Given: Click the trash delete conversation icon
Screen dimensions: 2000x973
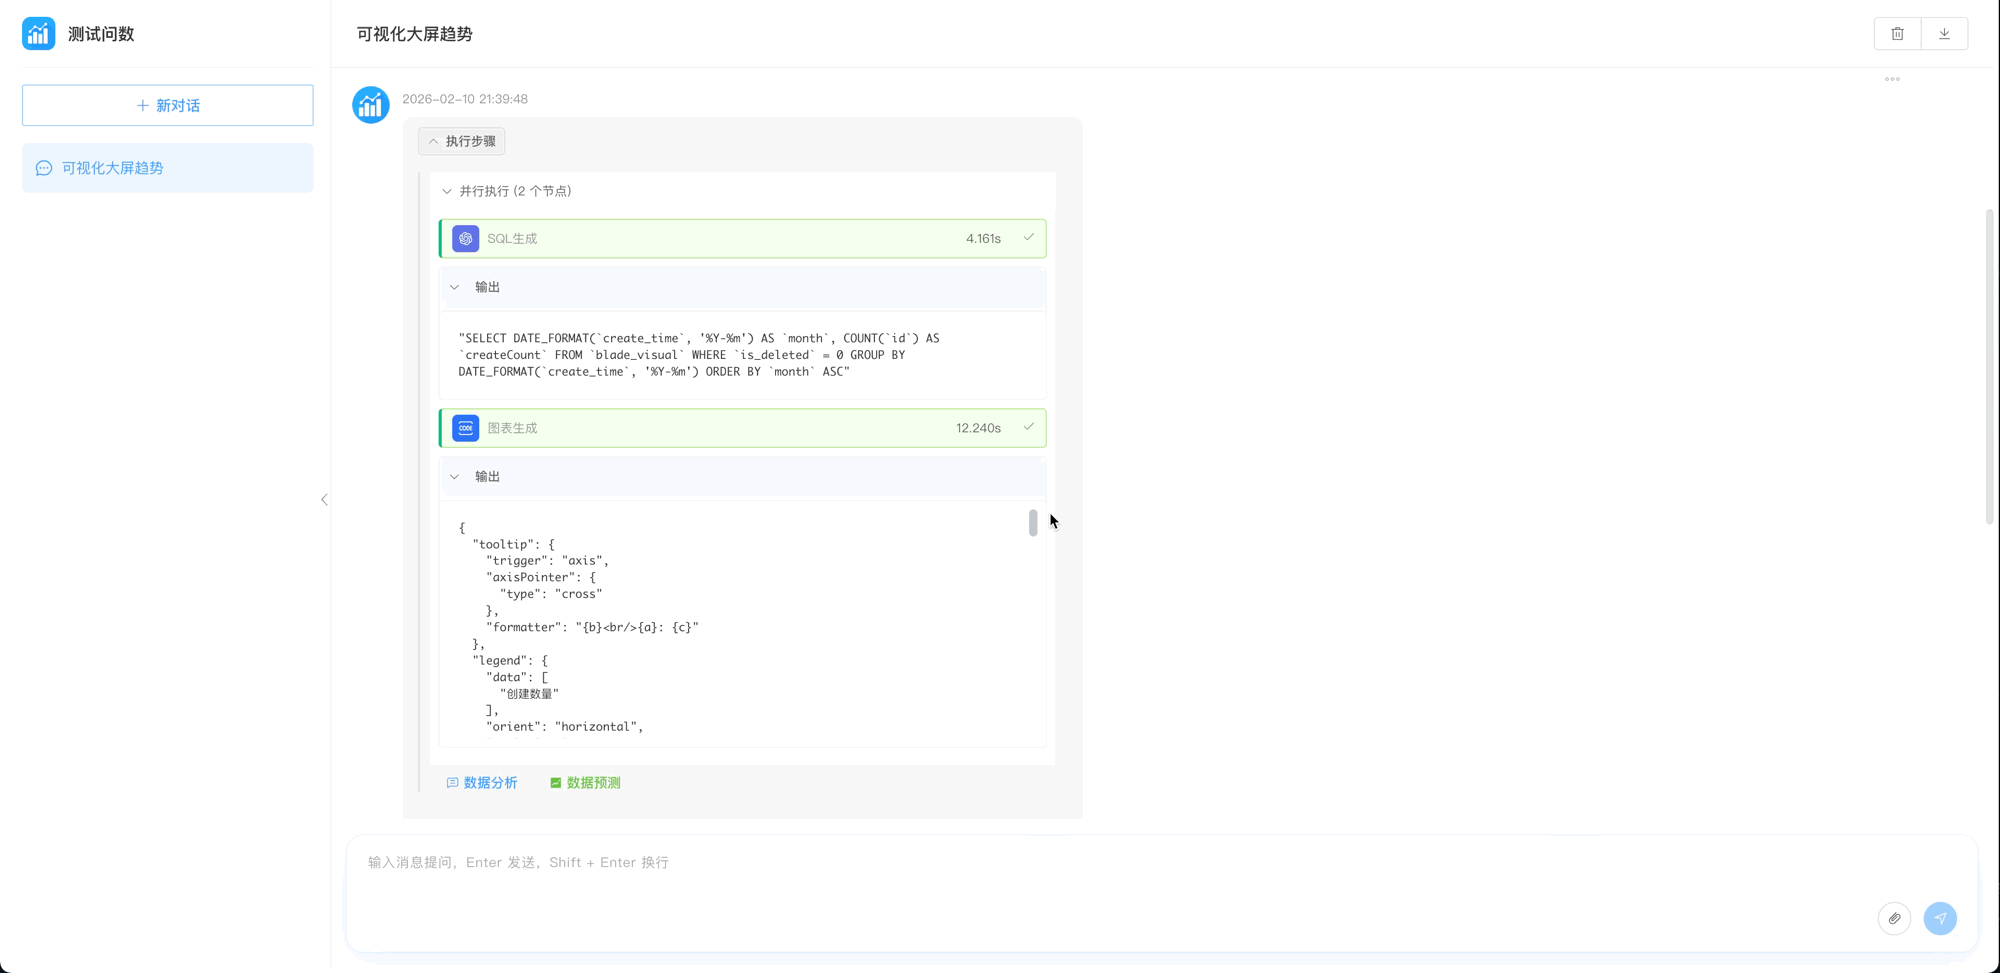Looking at the screenshot, I should coord(1897,34).
